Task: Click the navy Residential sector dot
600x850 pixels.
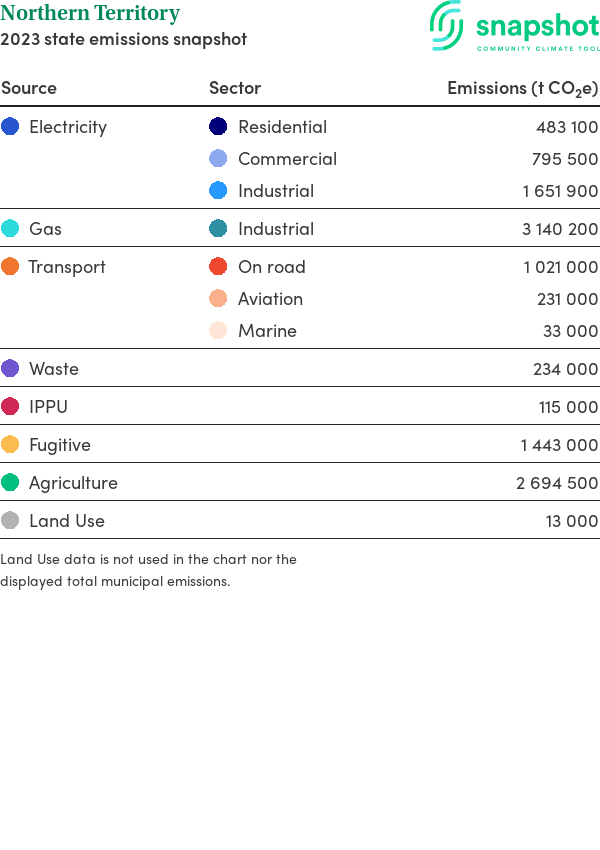Action: (218, 127)
